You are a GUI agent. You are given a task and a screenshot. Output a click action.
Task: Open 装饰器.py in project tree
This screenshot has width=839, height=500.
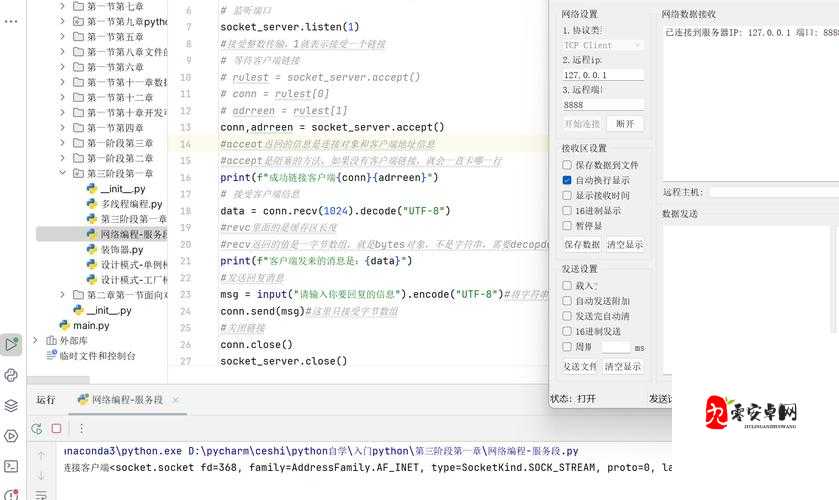point(115,249)
